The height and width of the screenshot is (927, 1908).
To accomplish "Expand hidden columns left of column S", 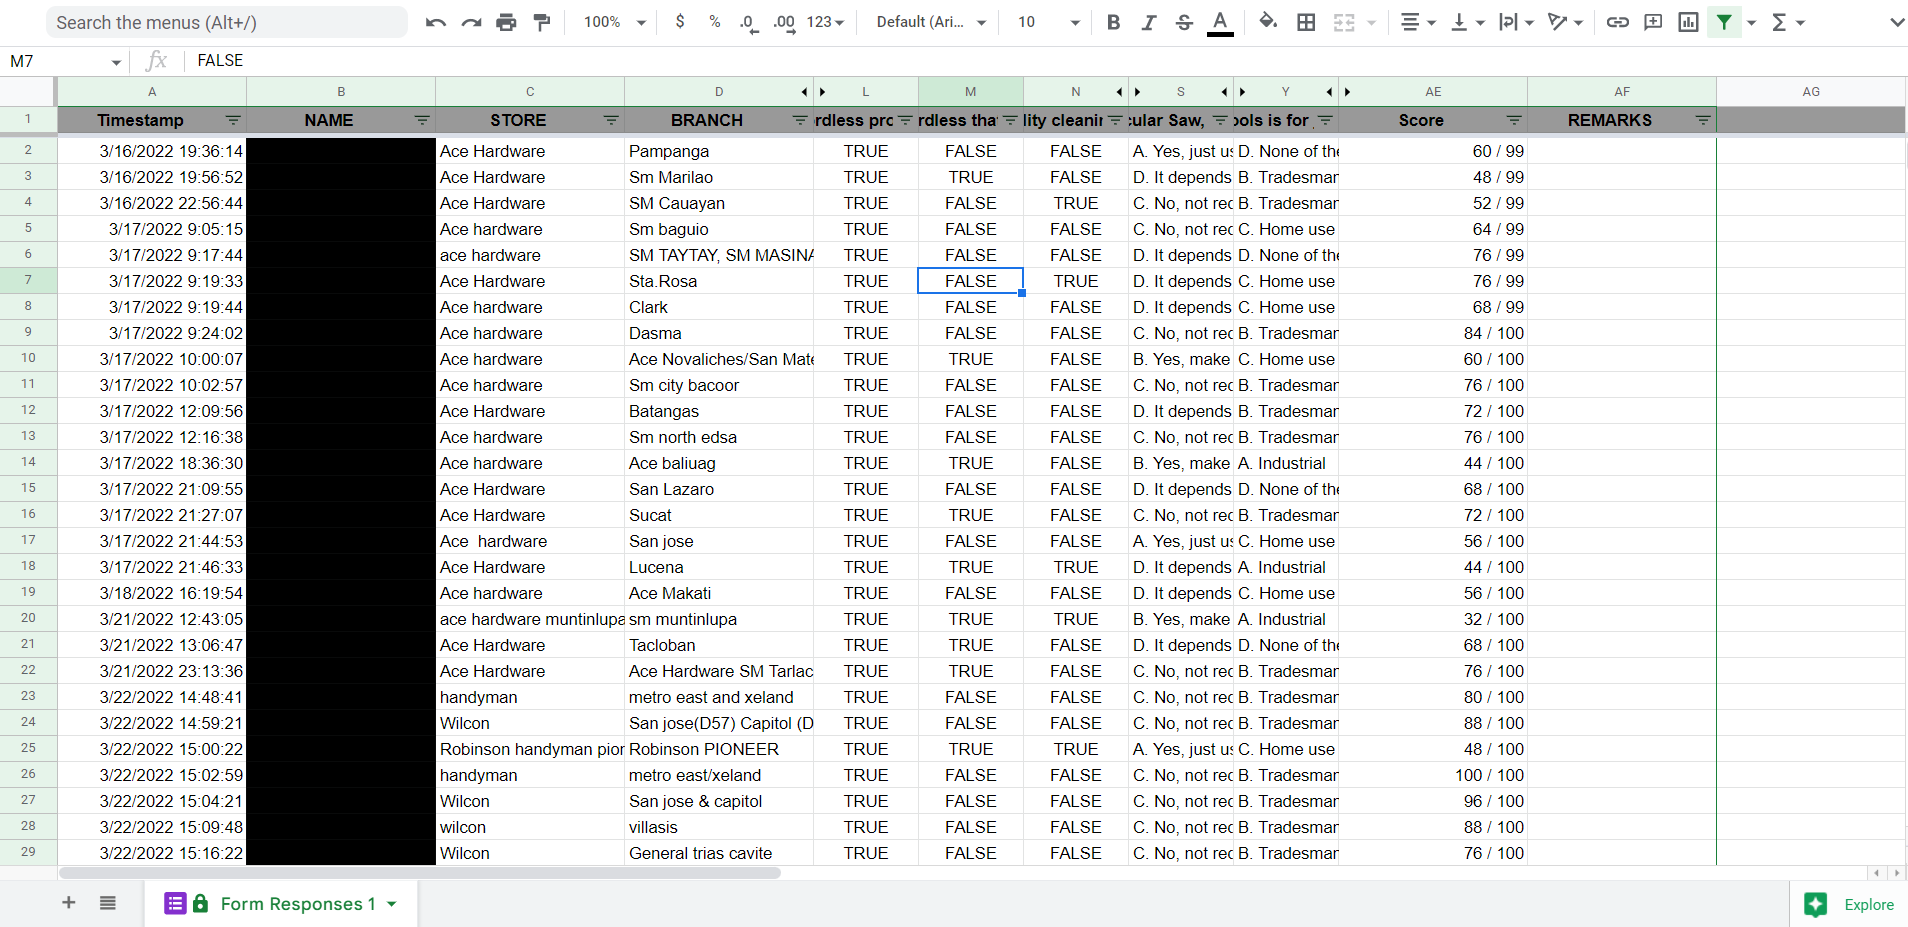I will [x=1137, y=92].
